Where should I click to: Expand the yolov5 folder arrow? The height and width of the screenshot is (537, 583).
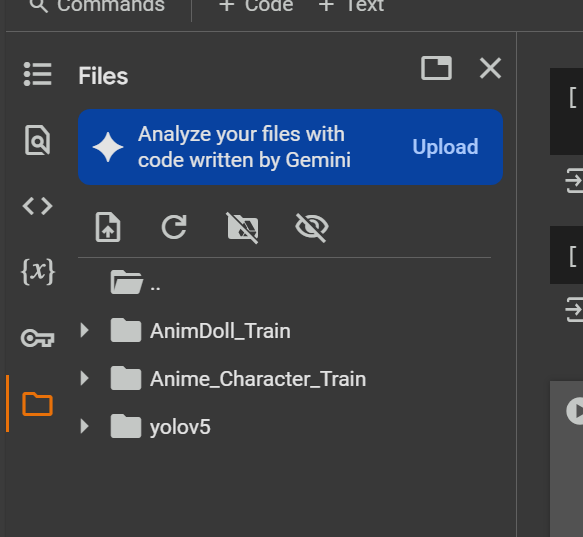click(x=85, y=426)
